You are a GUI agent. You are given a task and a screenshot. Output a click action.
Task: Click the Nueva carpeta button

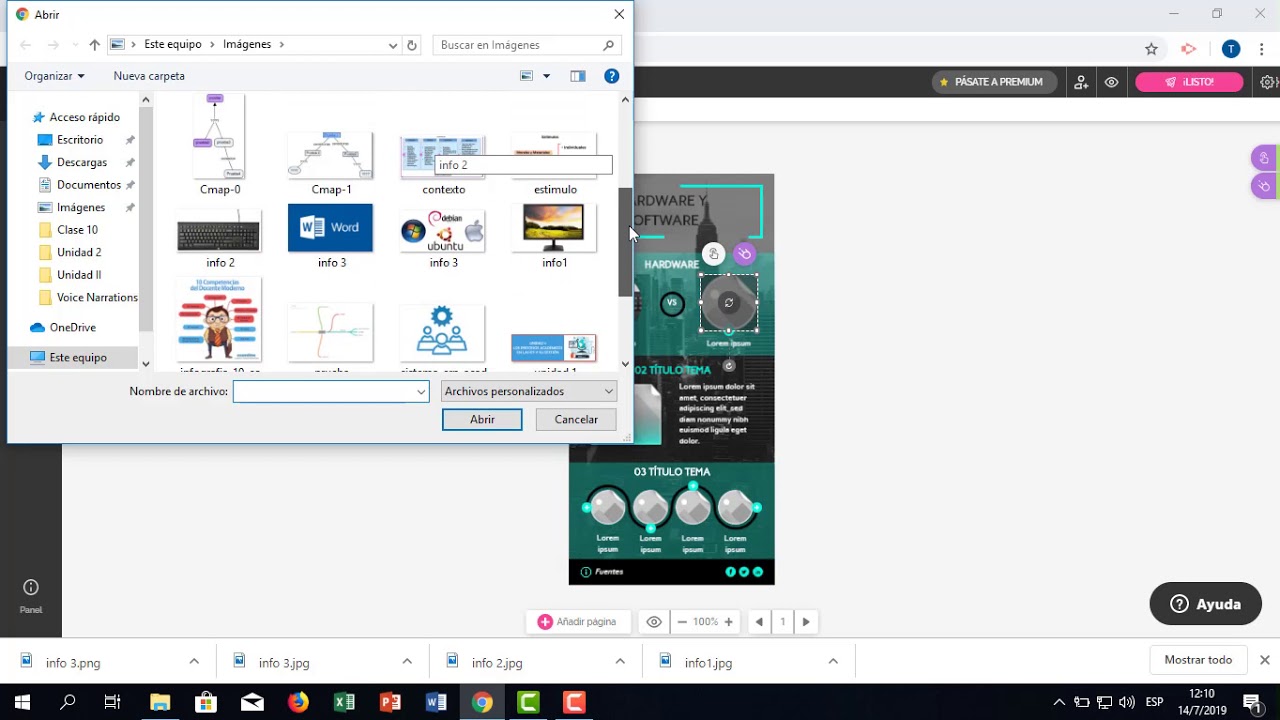[149, 76]
